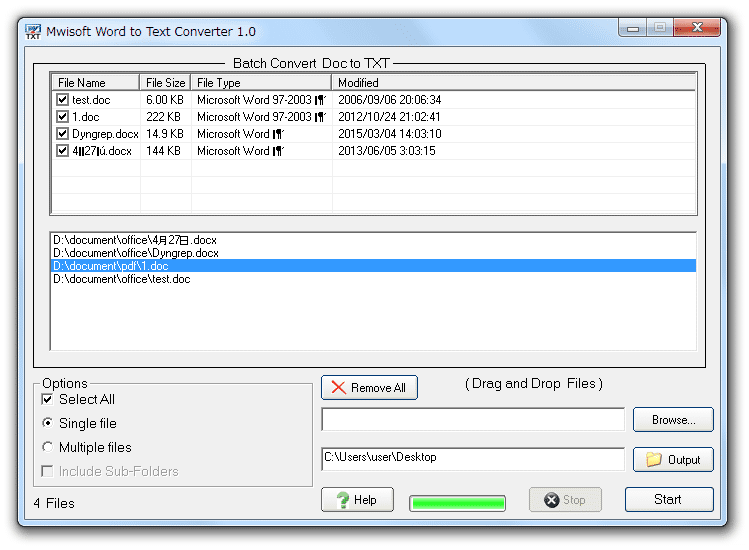Sort by the File Size column header
The width and height of the screenshot is (749, 550).
[165, 83]
